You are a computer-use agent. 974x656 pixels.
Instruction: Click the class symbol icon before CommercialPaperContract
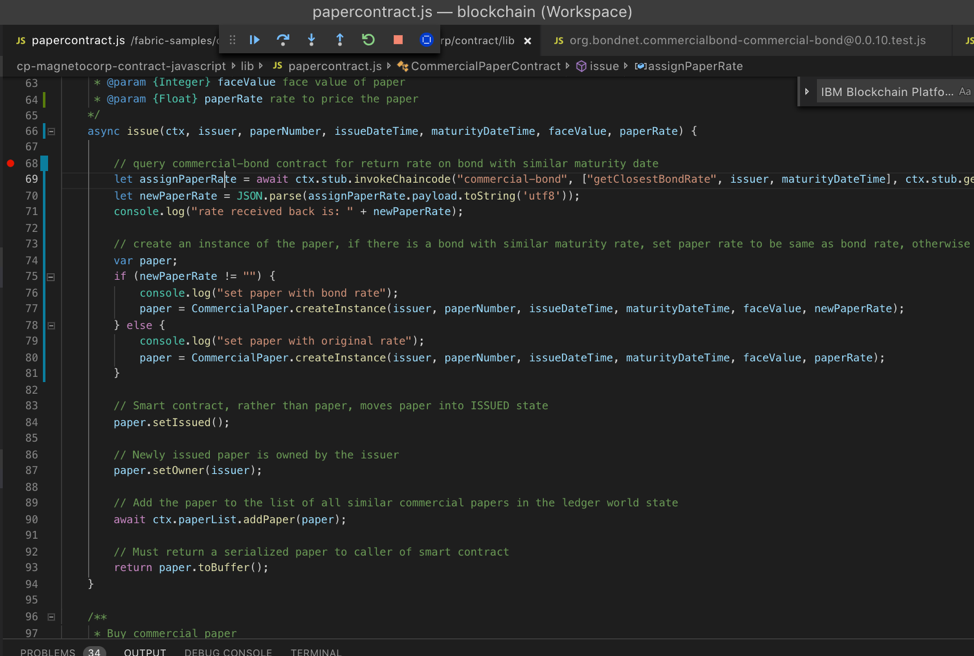click(x=403, y=66)
